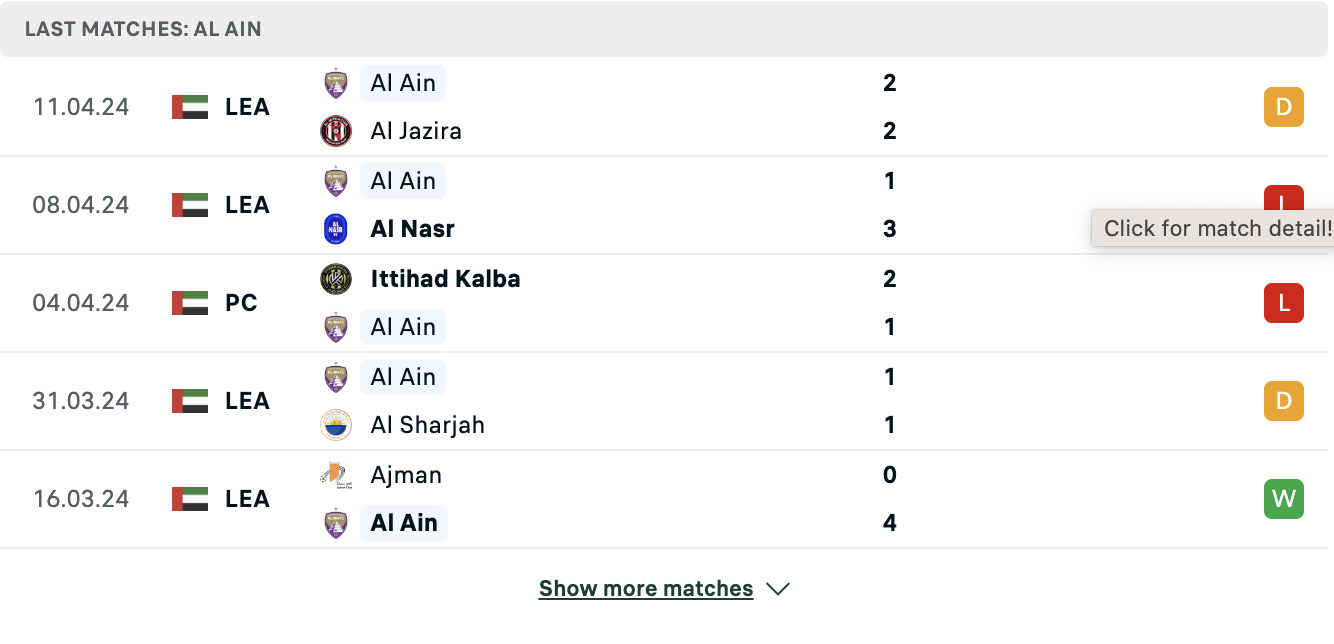Click the Al Jazira club logo
1334x644 pixels.
(336, 131)
